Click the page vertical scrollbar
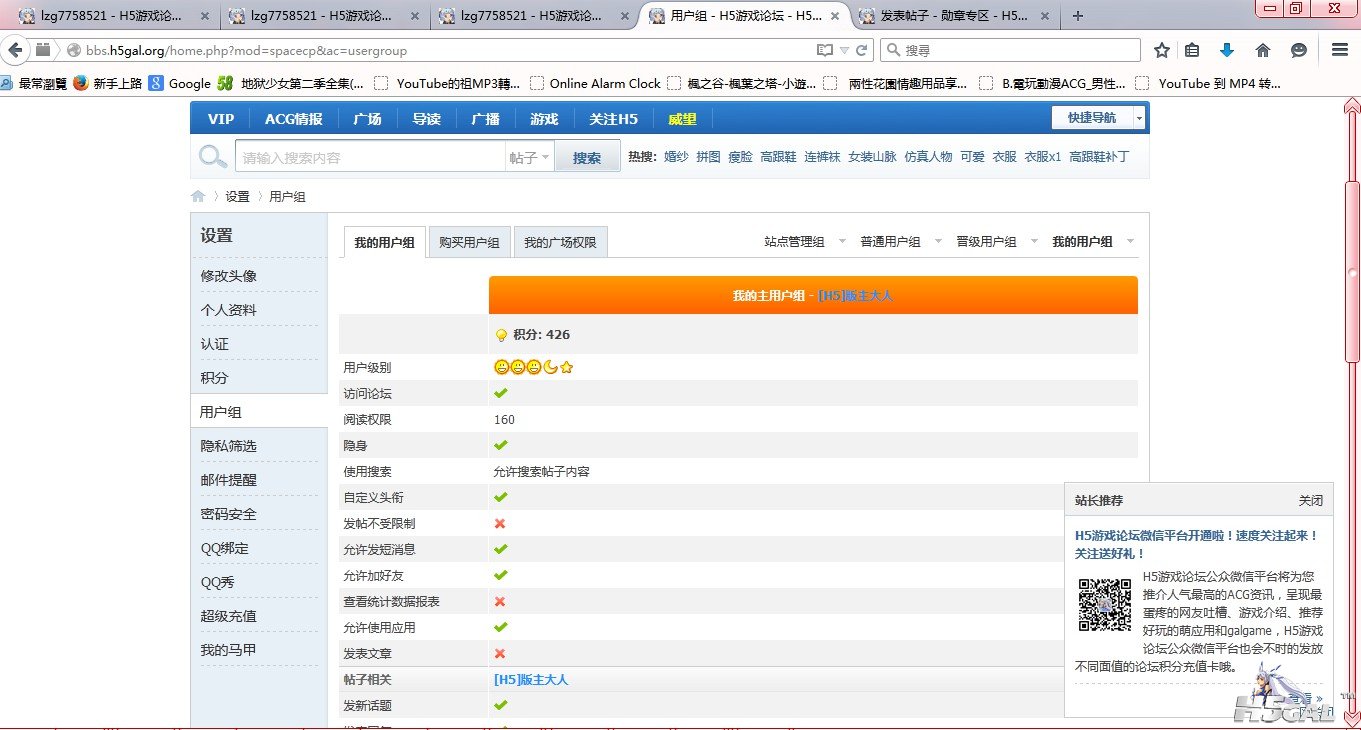The height and width of the screenshot is (730, 1361). click(x=1352, y=413)
